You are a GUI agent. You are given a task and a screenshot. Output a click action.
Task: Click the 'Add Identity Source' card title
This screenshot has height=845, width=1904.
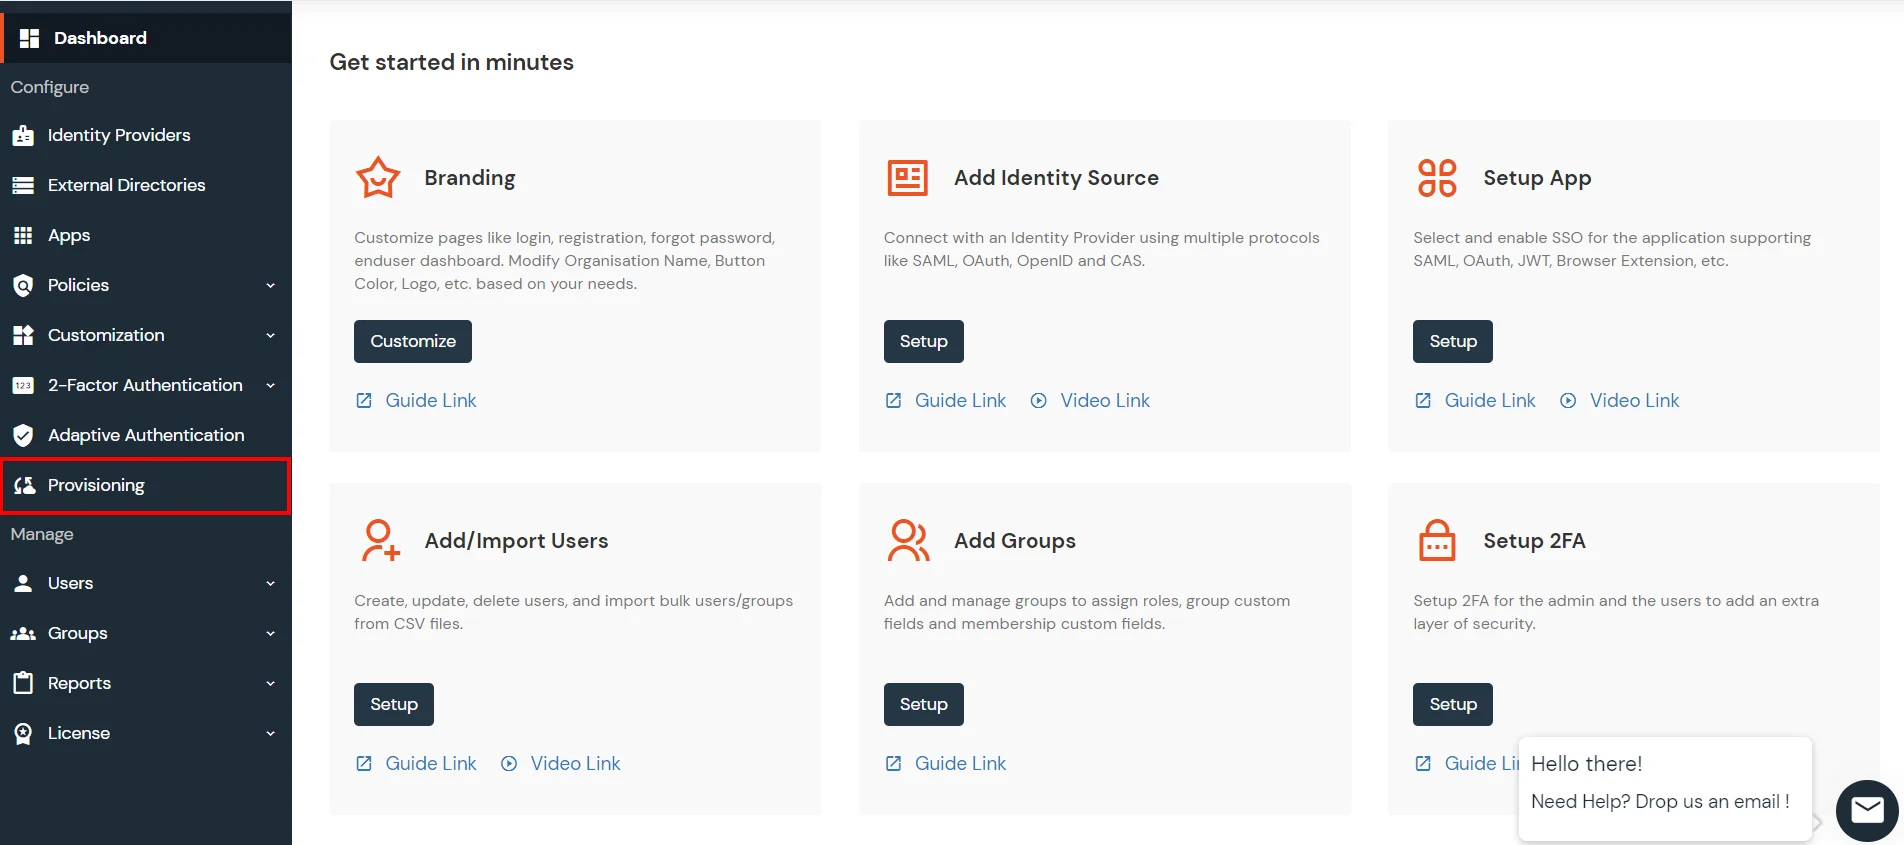pyautogui.click(x=1056, y=178)
